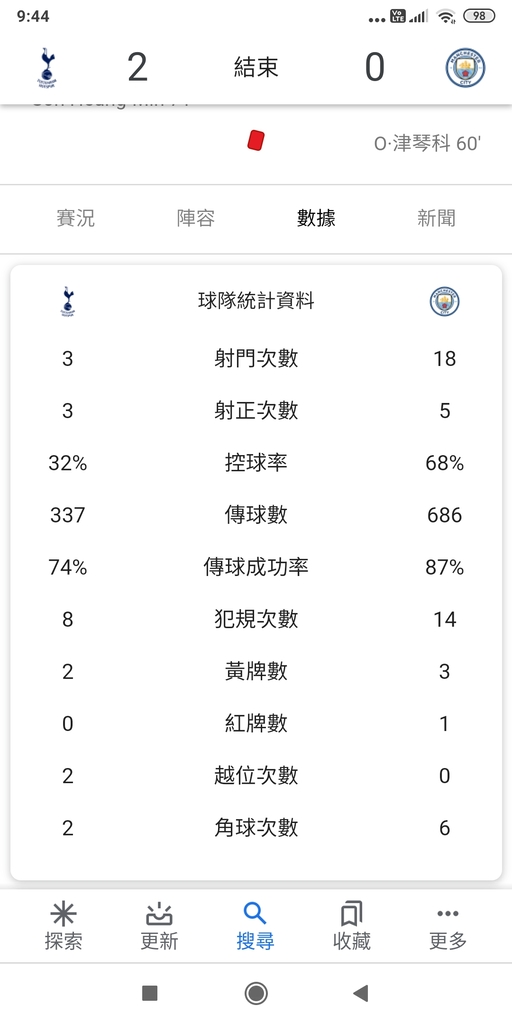Screen dimensions: 512x1024
Task: Tap the Manchester City logo in stats card
Action: [x=444, y=302]
